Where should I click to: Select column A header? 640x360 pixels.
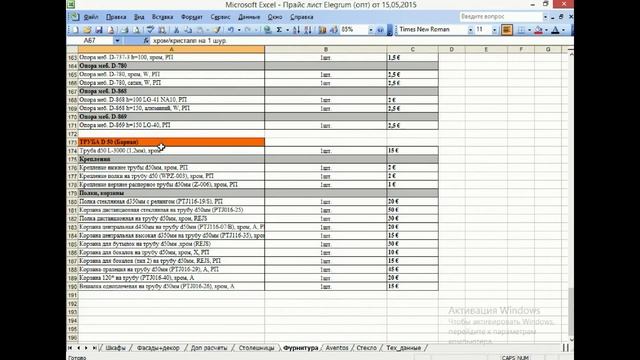(171, 49)
